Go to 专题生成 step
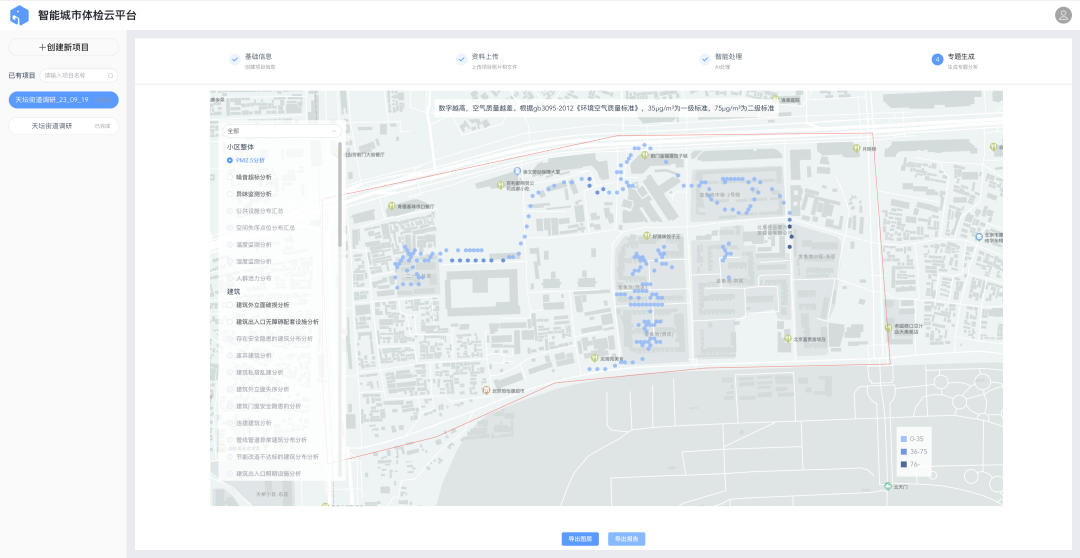The image size is (1080, 558). 961,56
